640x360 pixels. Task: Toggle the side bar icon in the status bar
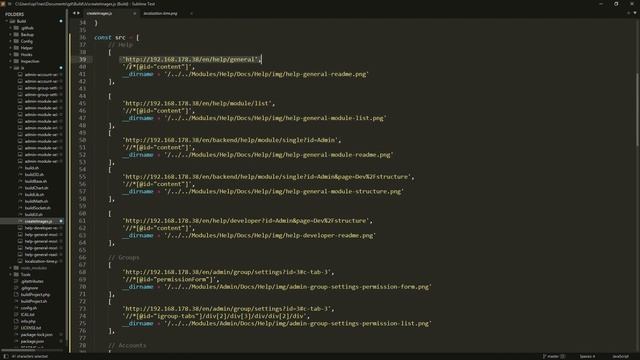(x=6, y=356)
